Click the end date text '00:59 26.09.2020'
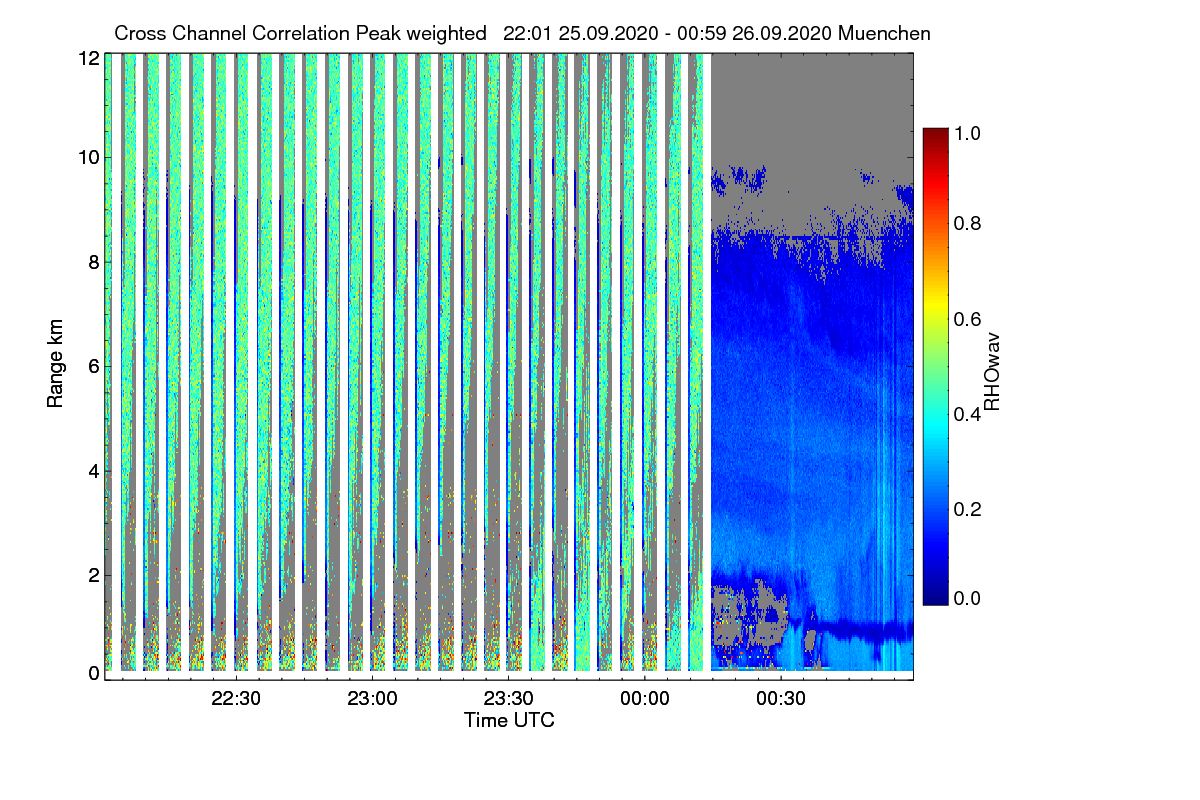This screenshot has width=1200, height=800. [753, 33]
